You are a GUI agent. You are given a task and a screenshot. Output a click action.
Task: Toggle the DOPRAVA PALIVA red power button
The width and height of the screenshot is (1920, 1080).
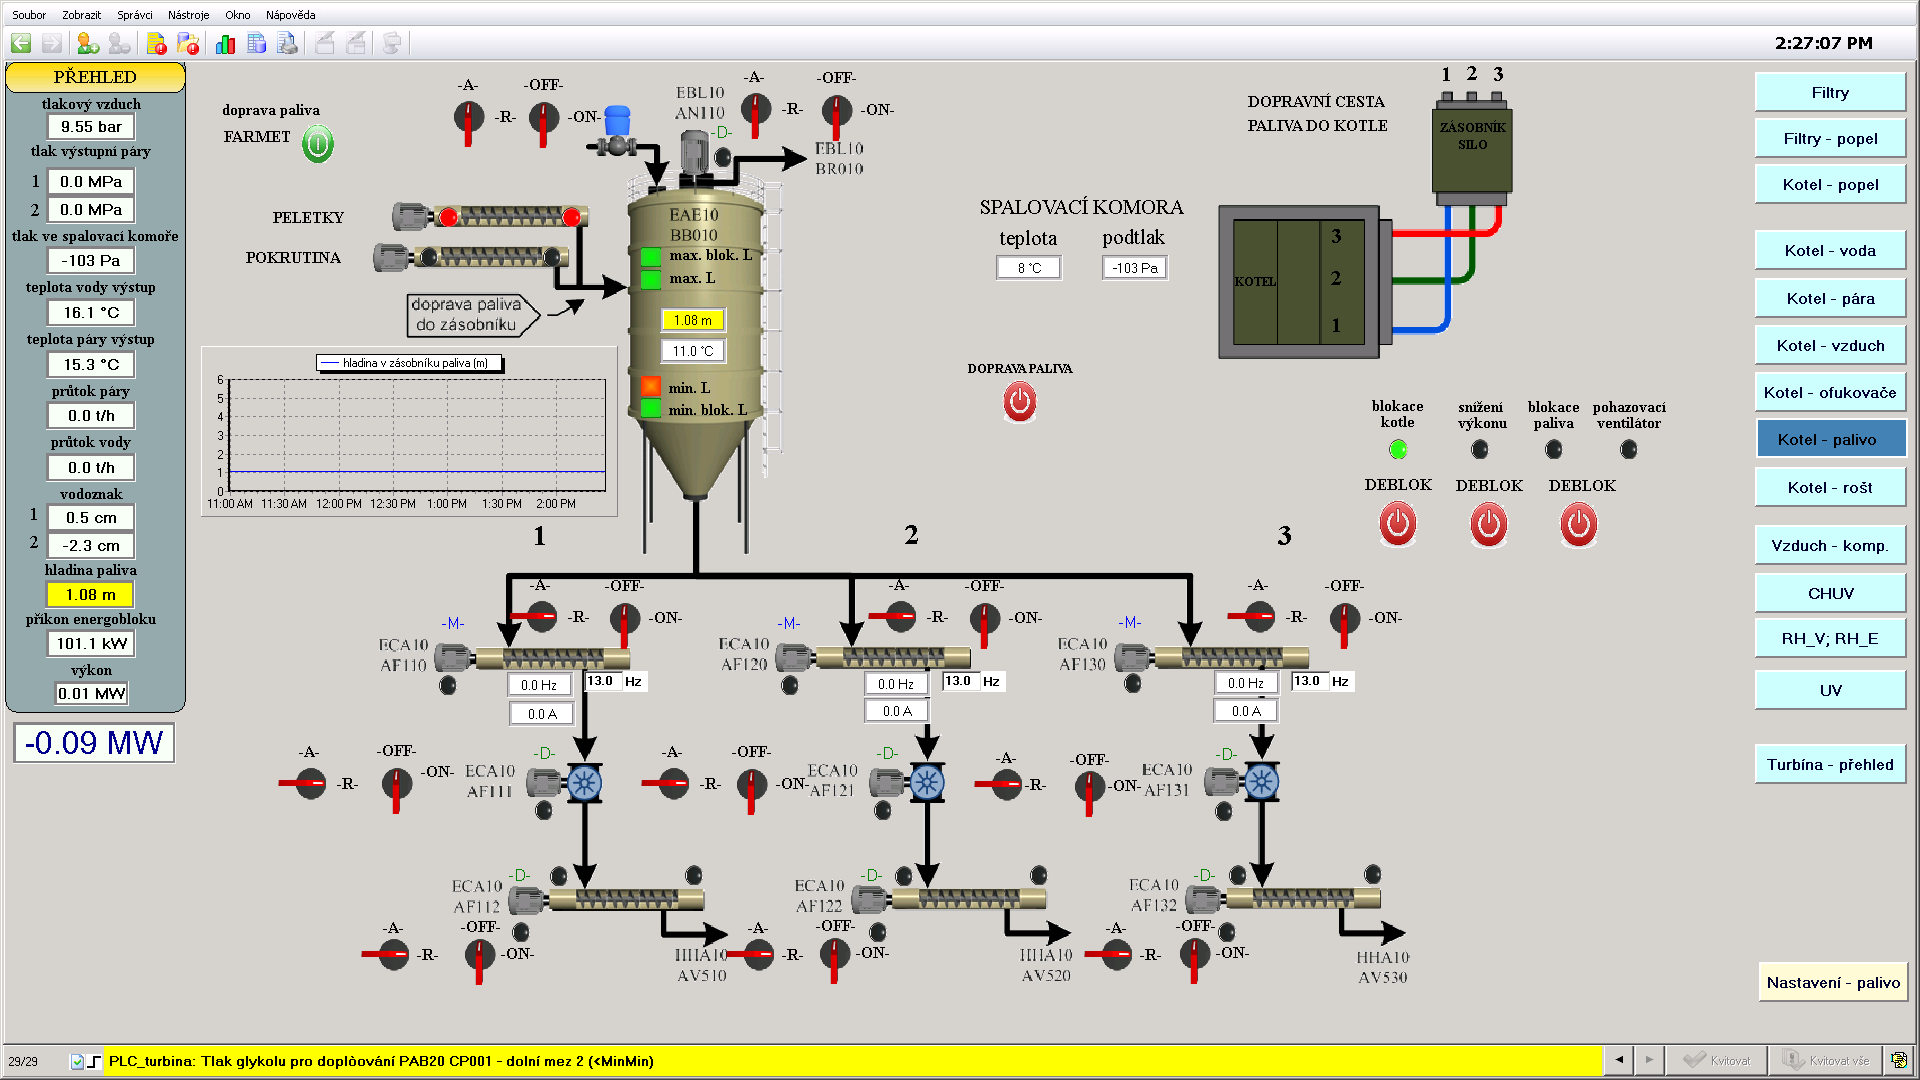point(1019,402)
